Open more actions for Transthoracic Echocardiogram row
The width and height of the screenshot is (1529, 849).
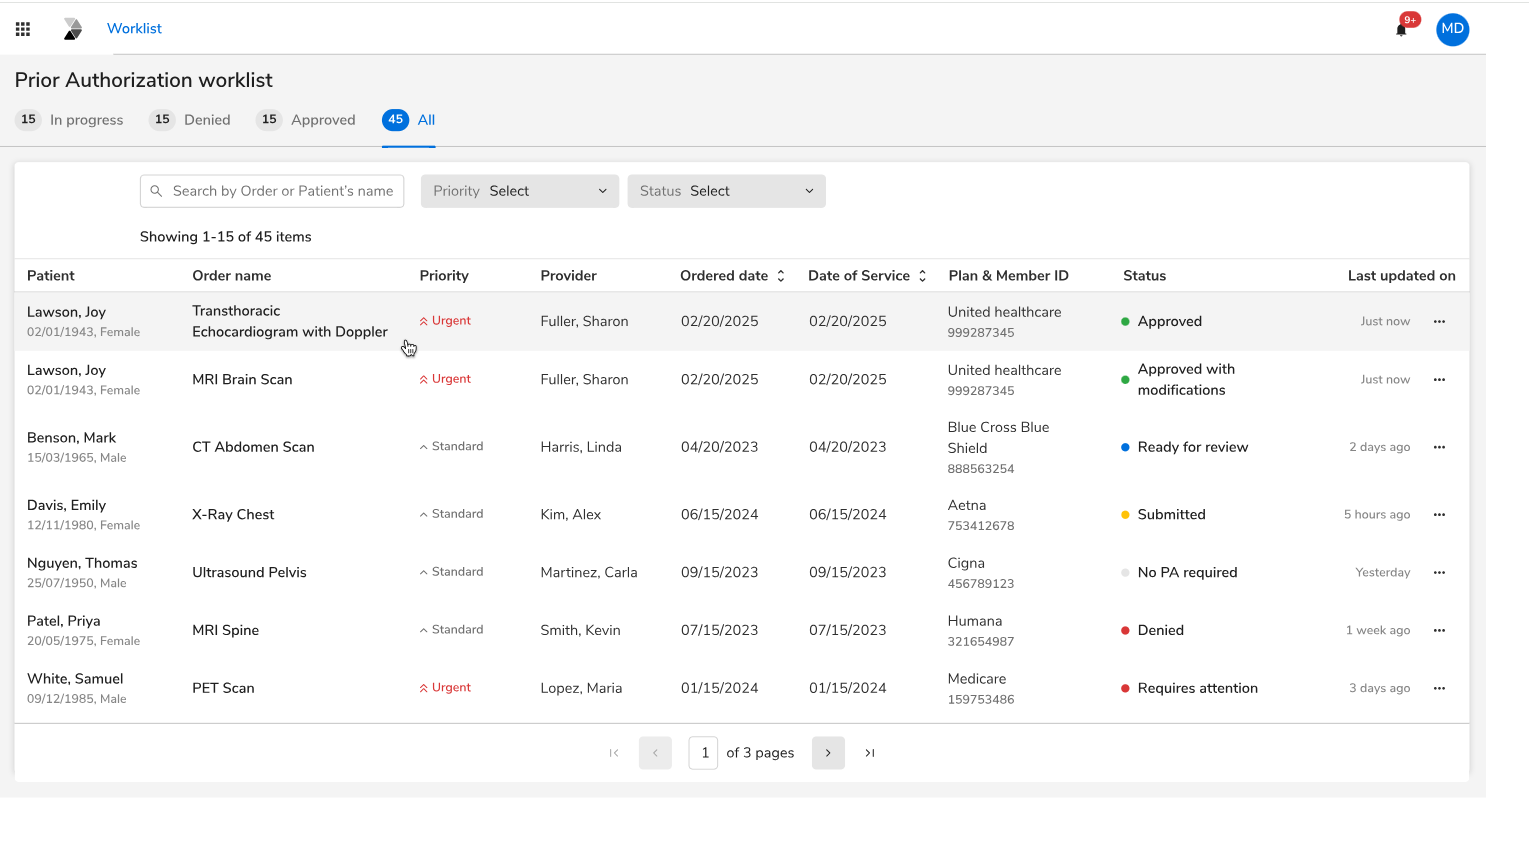(1439, 321)
